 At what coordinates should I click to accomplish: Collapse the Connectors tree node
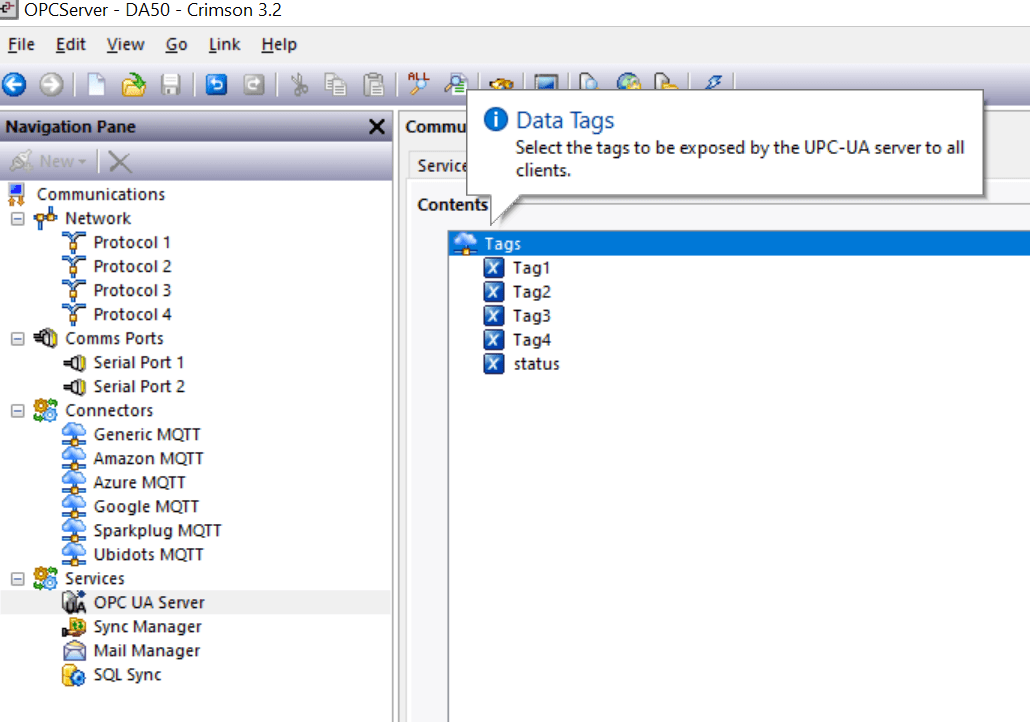pos(18,411)
